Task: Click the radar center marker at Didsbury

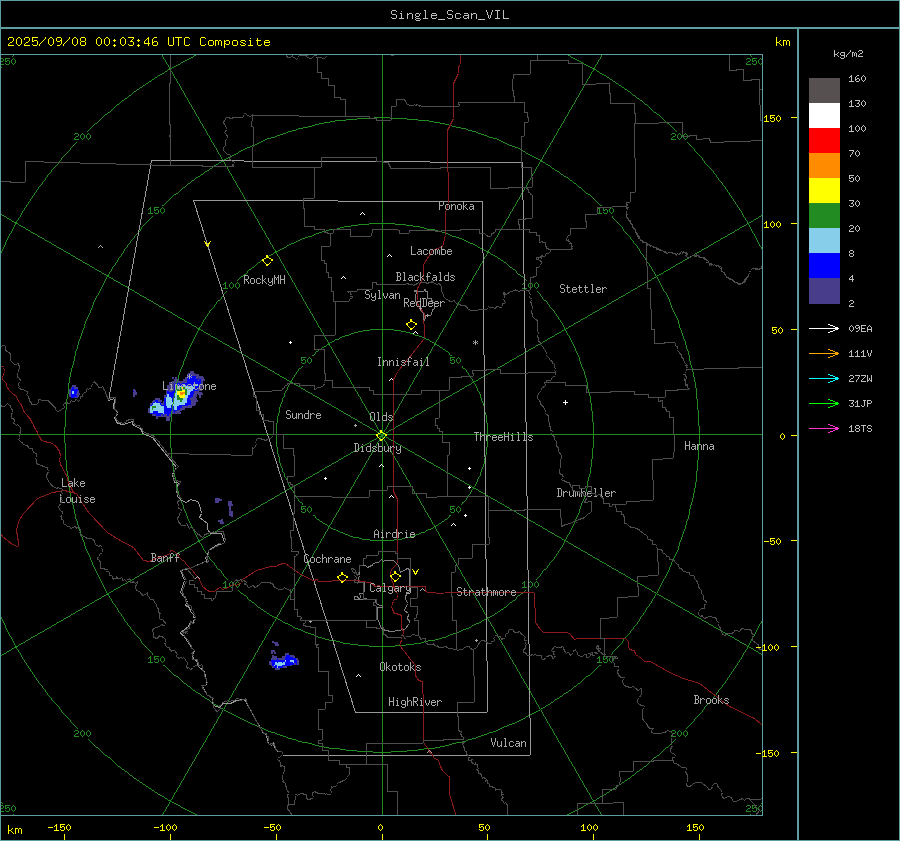Action: 382,435
